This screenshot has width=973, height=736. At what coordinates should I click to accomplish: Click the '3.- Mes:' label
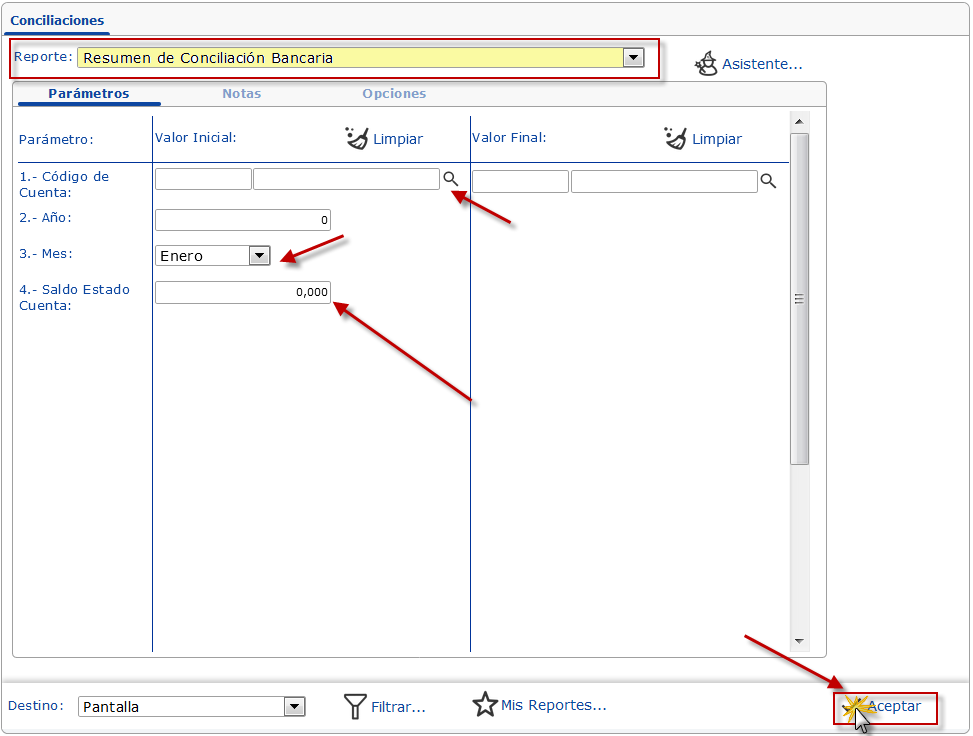tap(46, 253)
